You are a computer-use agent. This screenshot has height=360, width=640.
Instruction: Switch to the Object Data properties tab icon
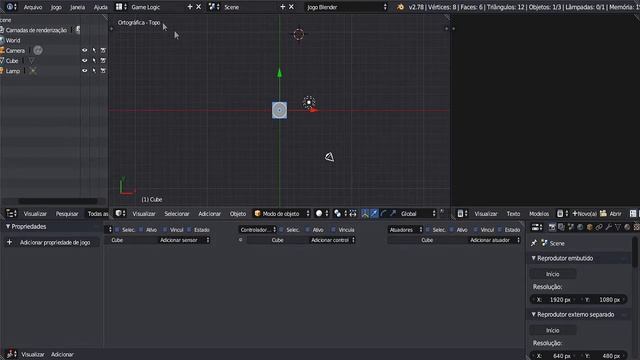[x=618, y=227]
